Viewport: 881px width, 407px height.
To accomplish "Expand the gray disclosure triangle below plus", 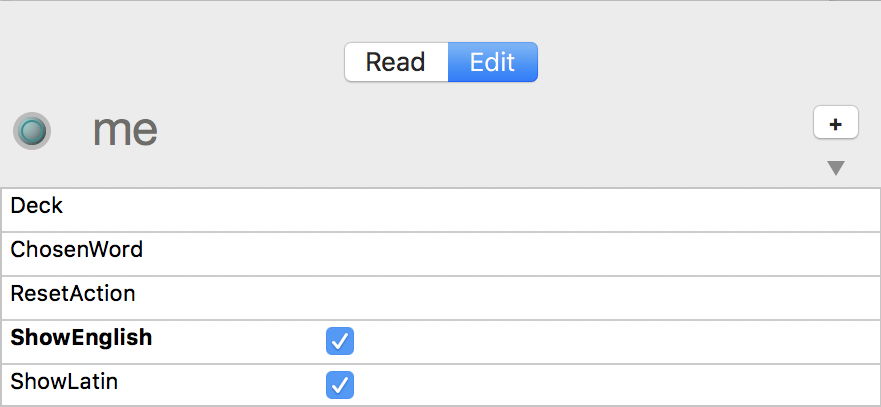I will pyautogui.click(x=836, y=168).
